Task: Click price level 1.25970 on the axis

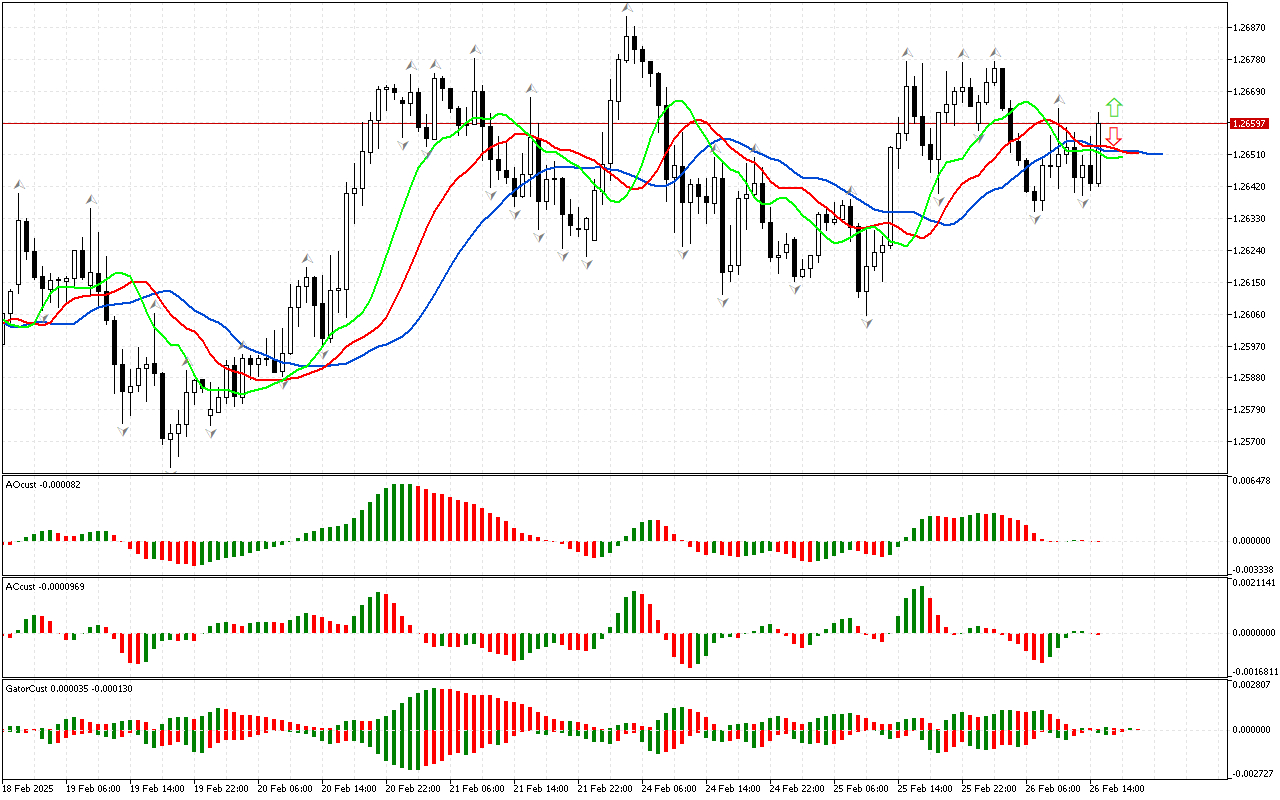Action: click(1251, 347)
